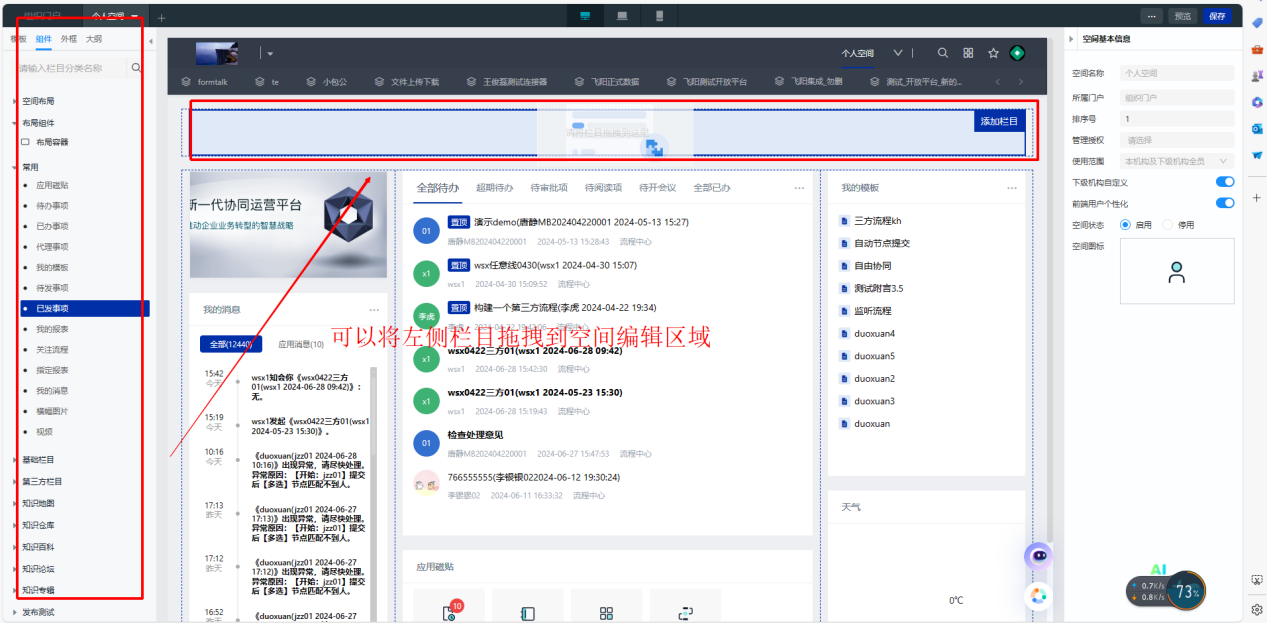This screenshot has height=623, width=1267.
Task: Add a new space tab with plus icon
Action: (162, 17)
